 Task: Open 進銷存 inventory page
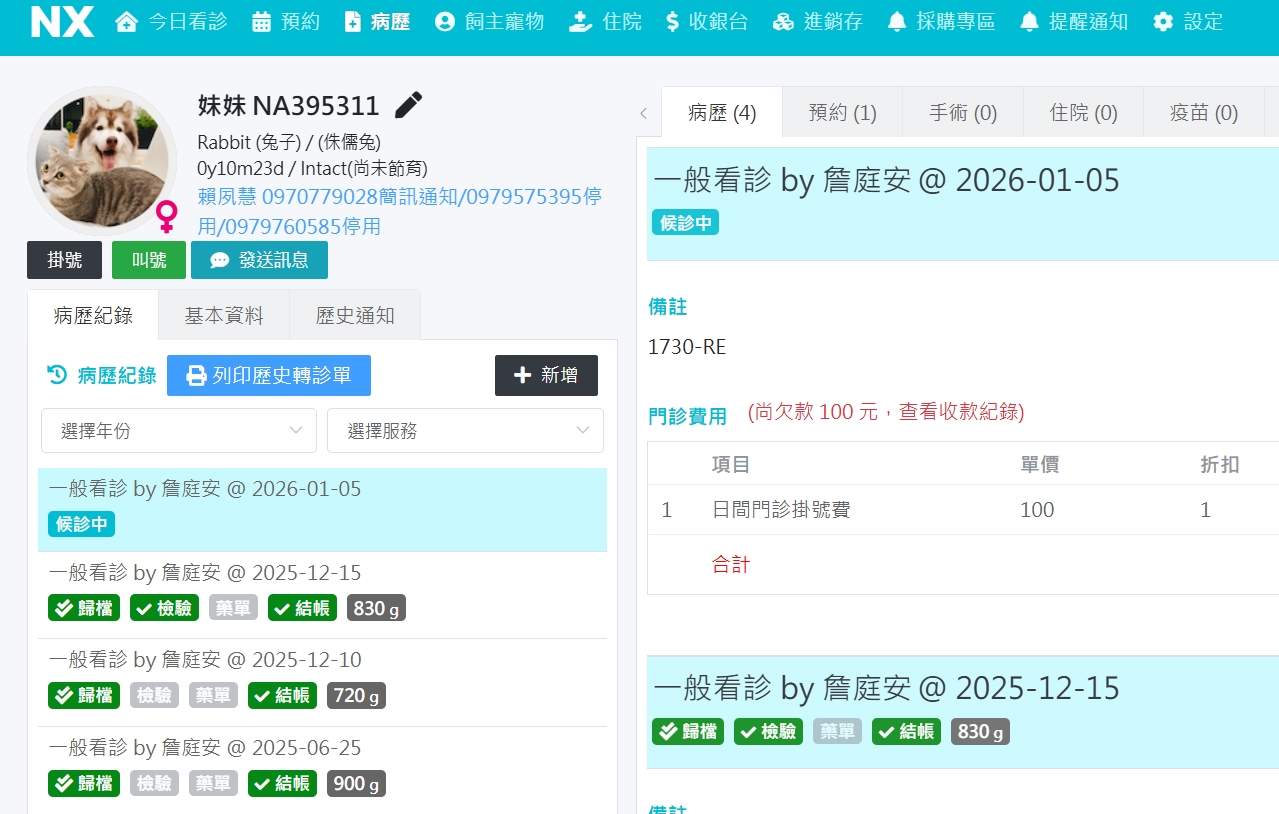pos(818,22)
